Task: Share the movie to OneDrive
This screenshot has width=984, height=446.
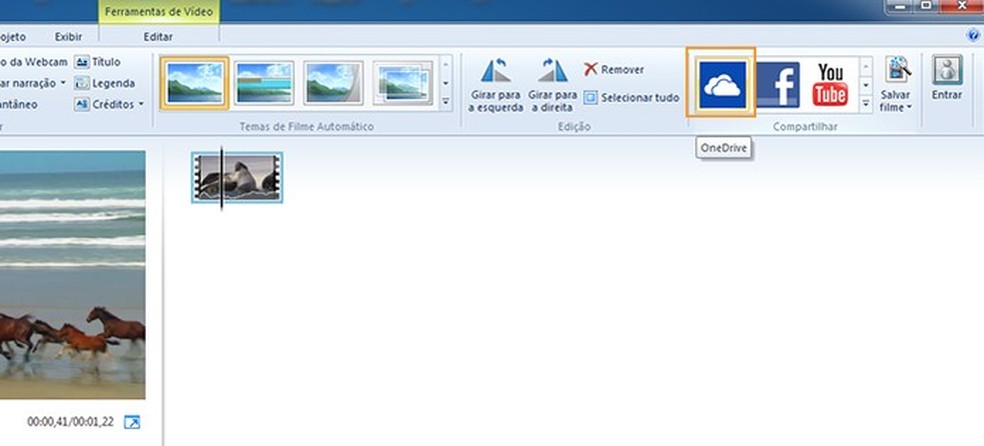Action: (722, 84)
